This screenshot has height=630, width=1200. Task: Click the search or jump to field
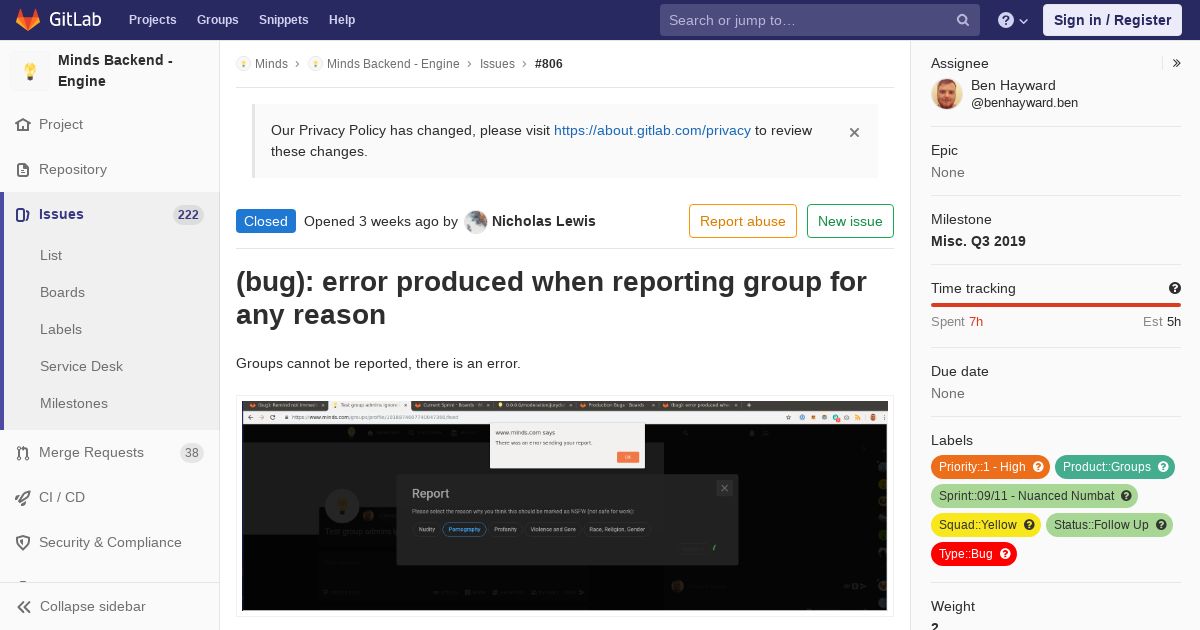coord(820,20)
